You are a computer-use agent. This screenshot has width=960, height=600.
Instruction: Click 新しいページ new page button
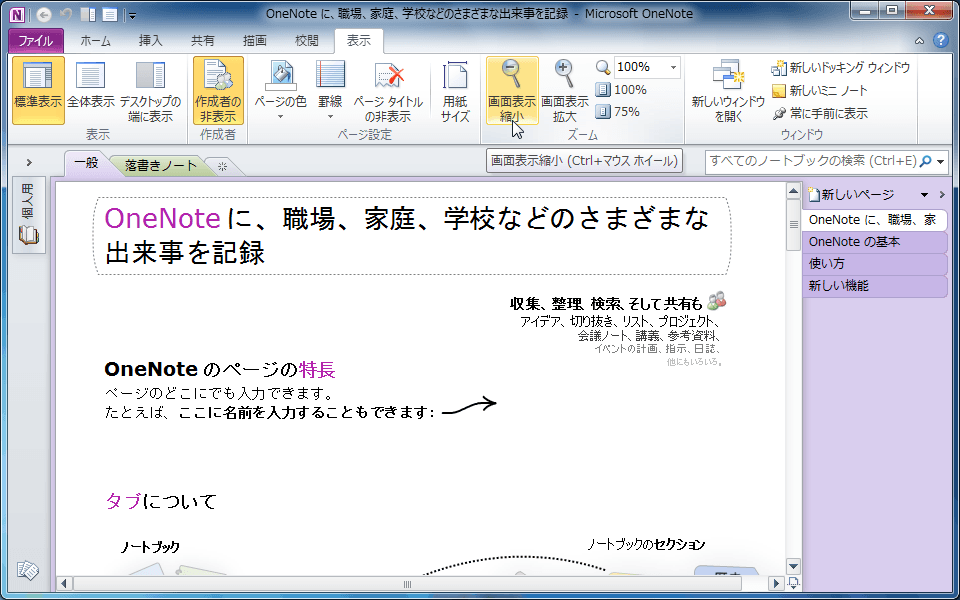(852, 195)
